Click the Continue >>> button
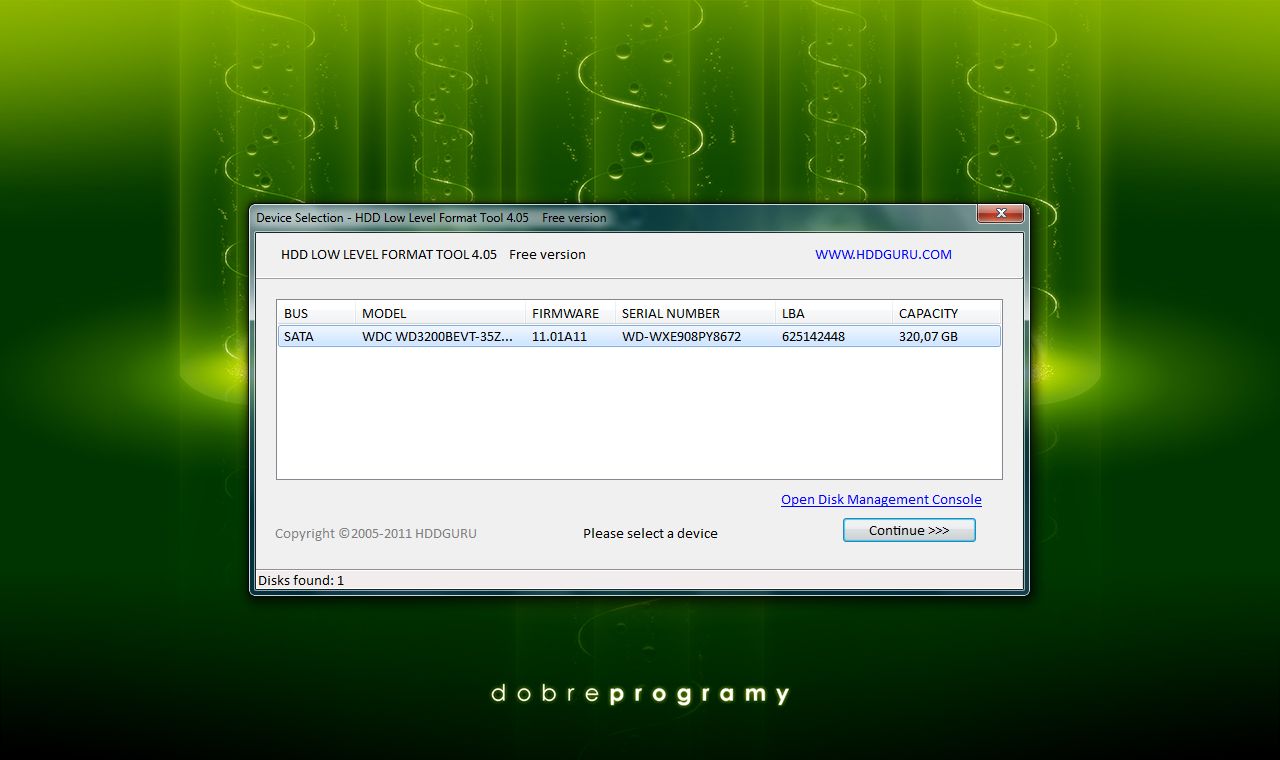Viewport: 1280px width, 760px height. [909, 530]
